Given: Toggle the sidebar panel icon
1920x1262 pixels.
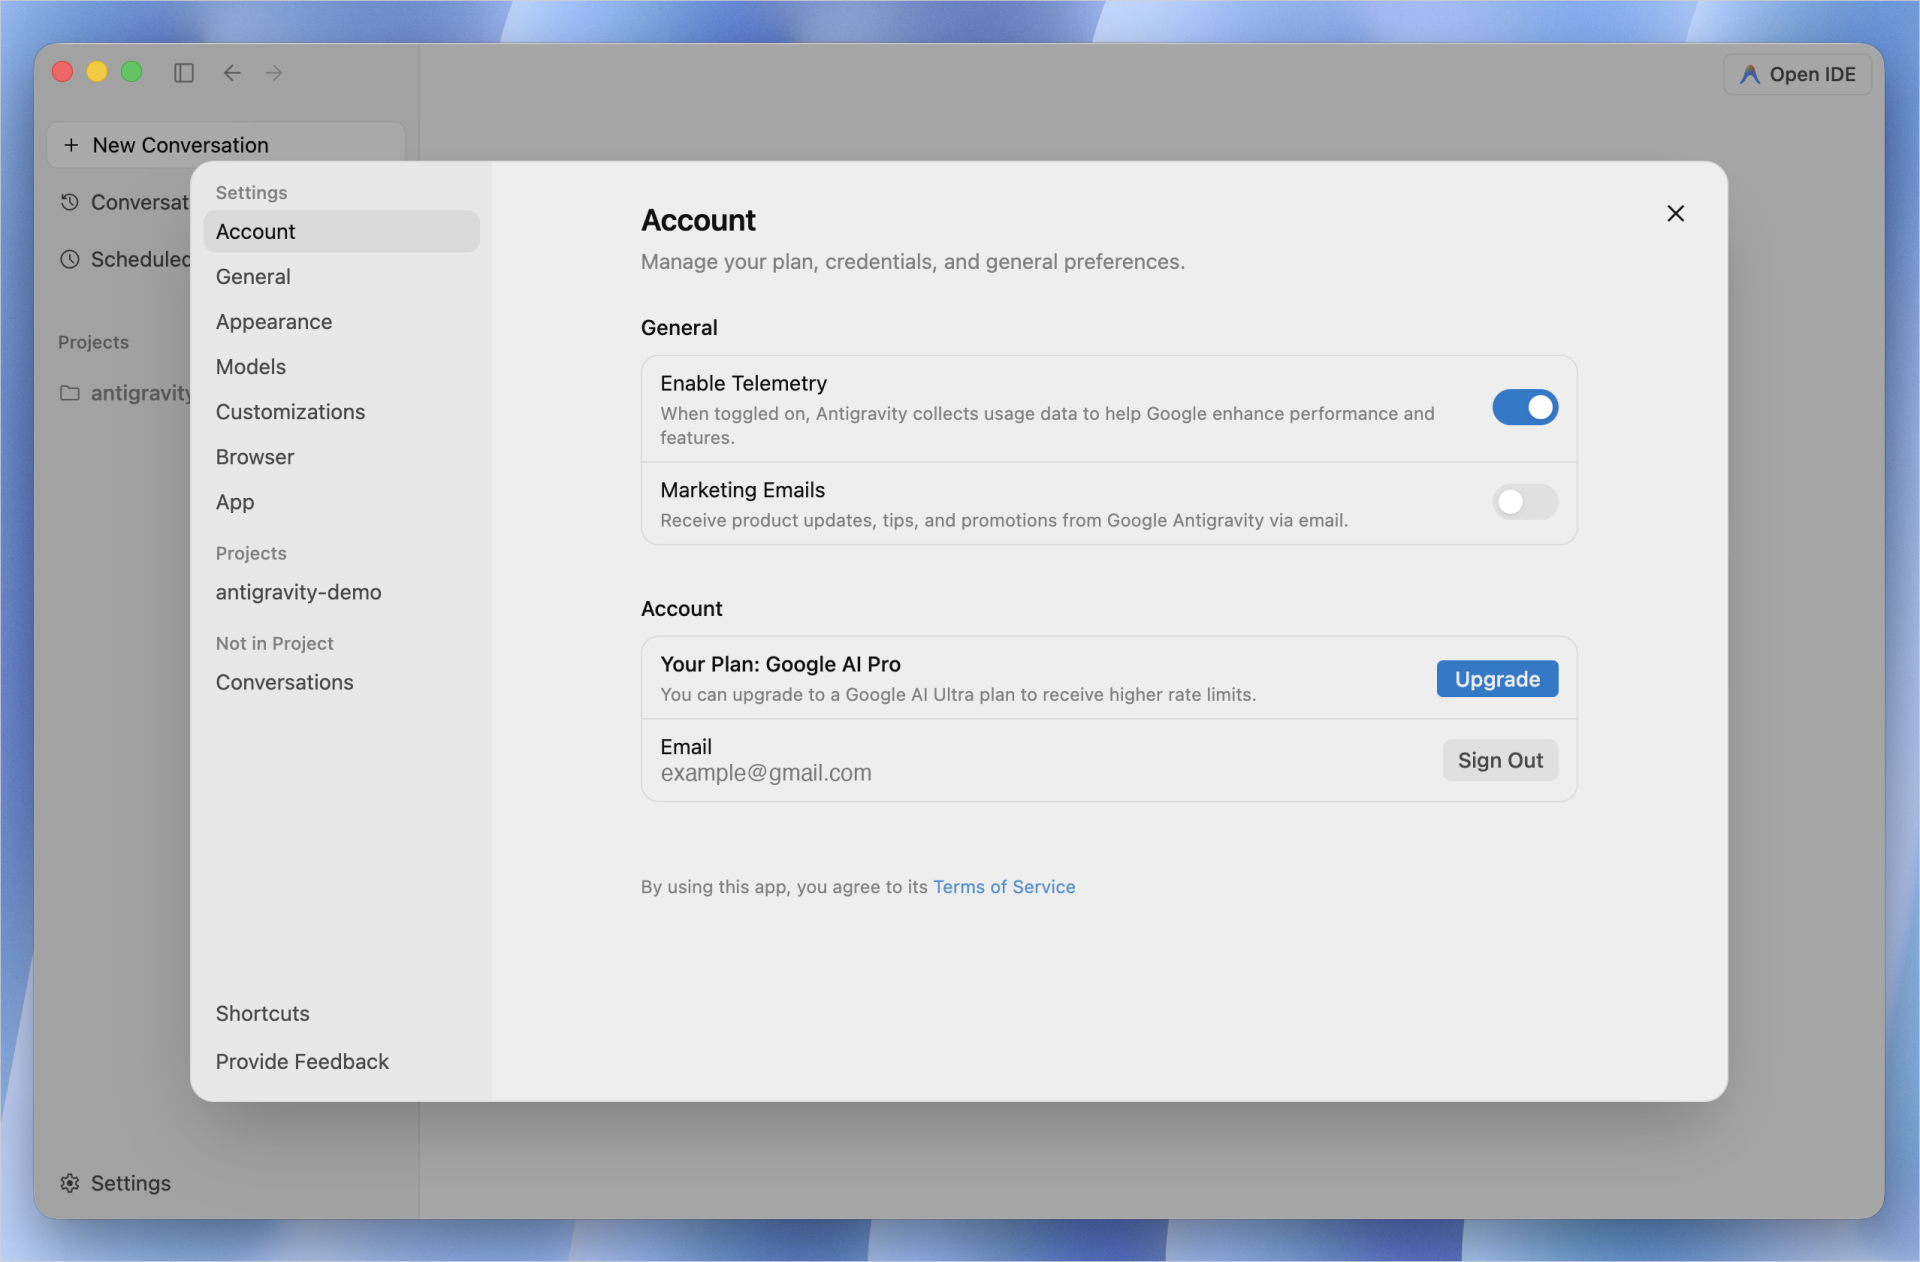Looking at the screenshot, I should click(x=184, y=73).
